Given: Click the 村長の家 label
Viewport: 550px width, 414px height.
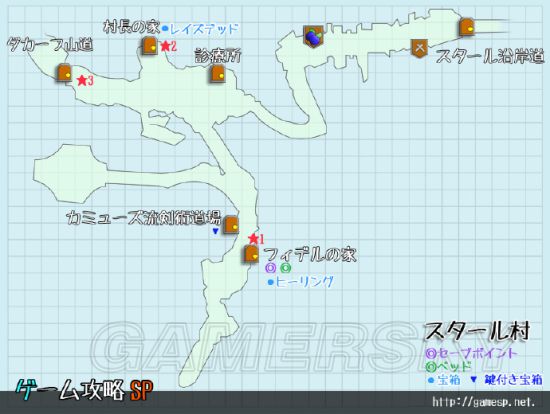Looking at the screenshot, I should point(132,27).
